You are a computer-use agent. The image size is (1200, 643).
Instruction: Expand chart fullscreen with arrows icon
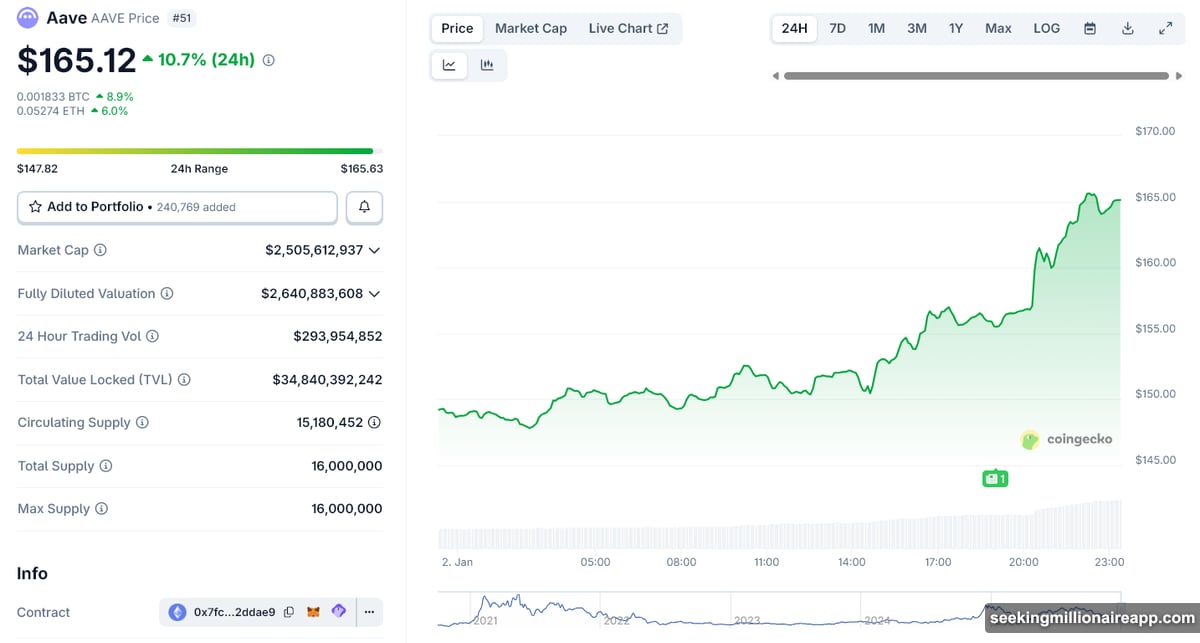click(x=1166, y=28)
